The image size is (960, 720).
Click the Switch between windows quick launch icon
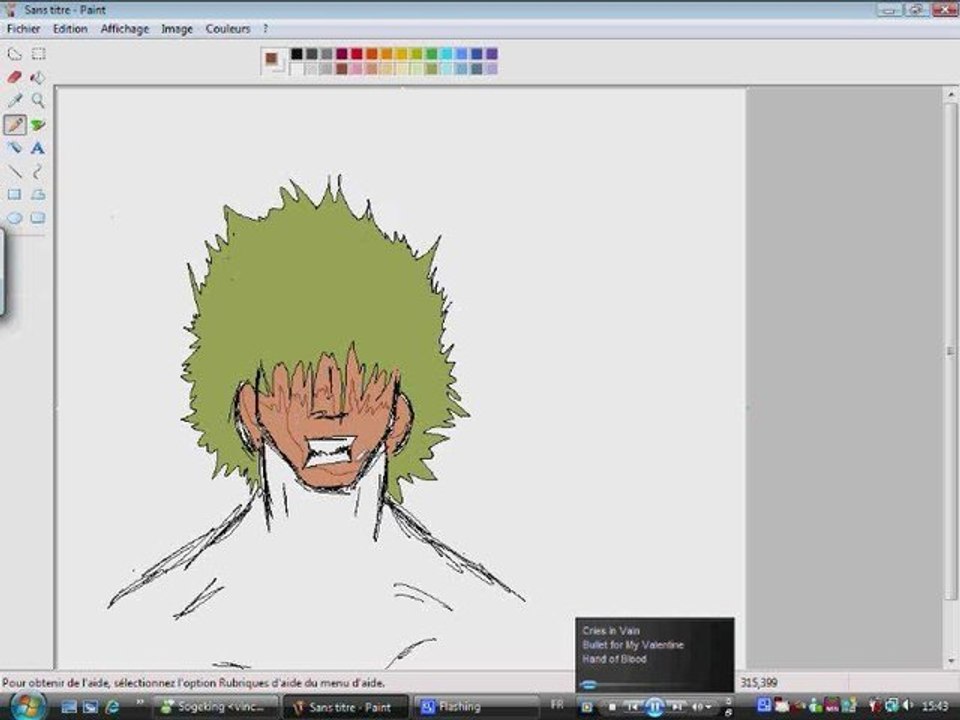pos(91,707)
